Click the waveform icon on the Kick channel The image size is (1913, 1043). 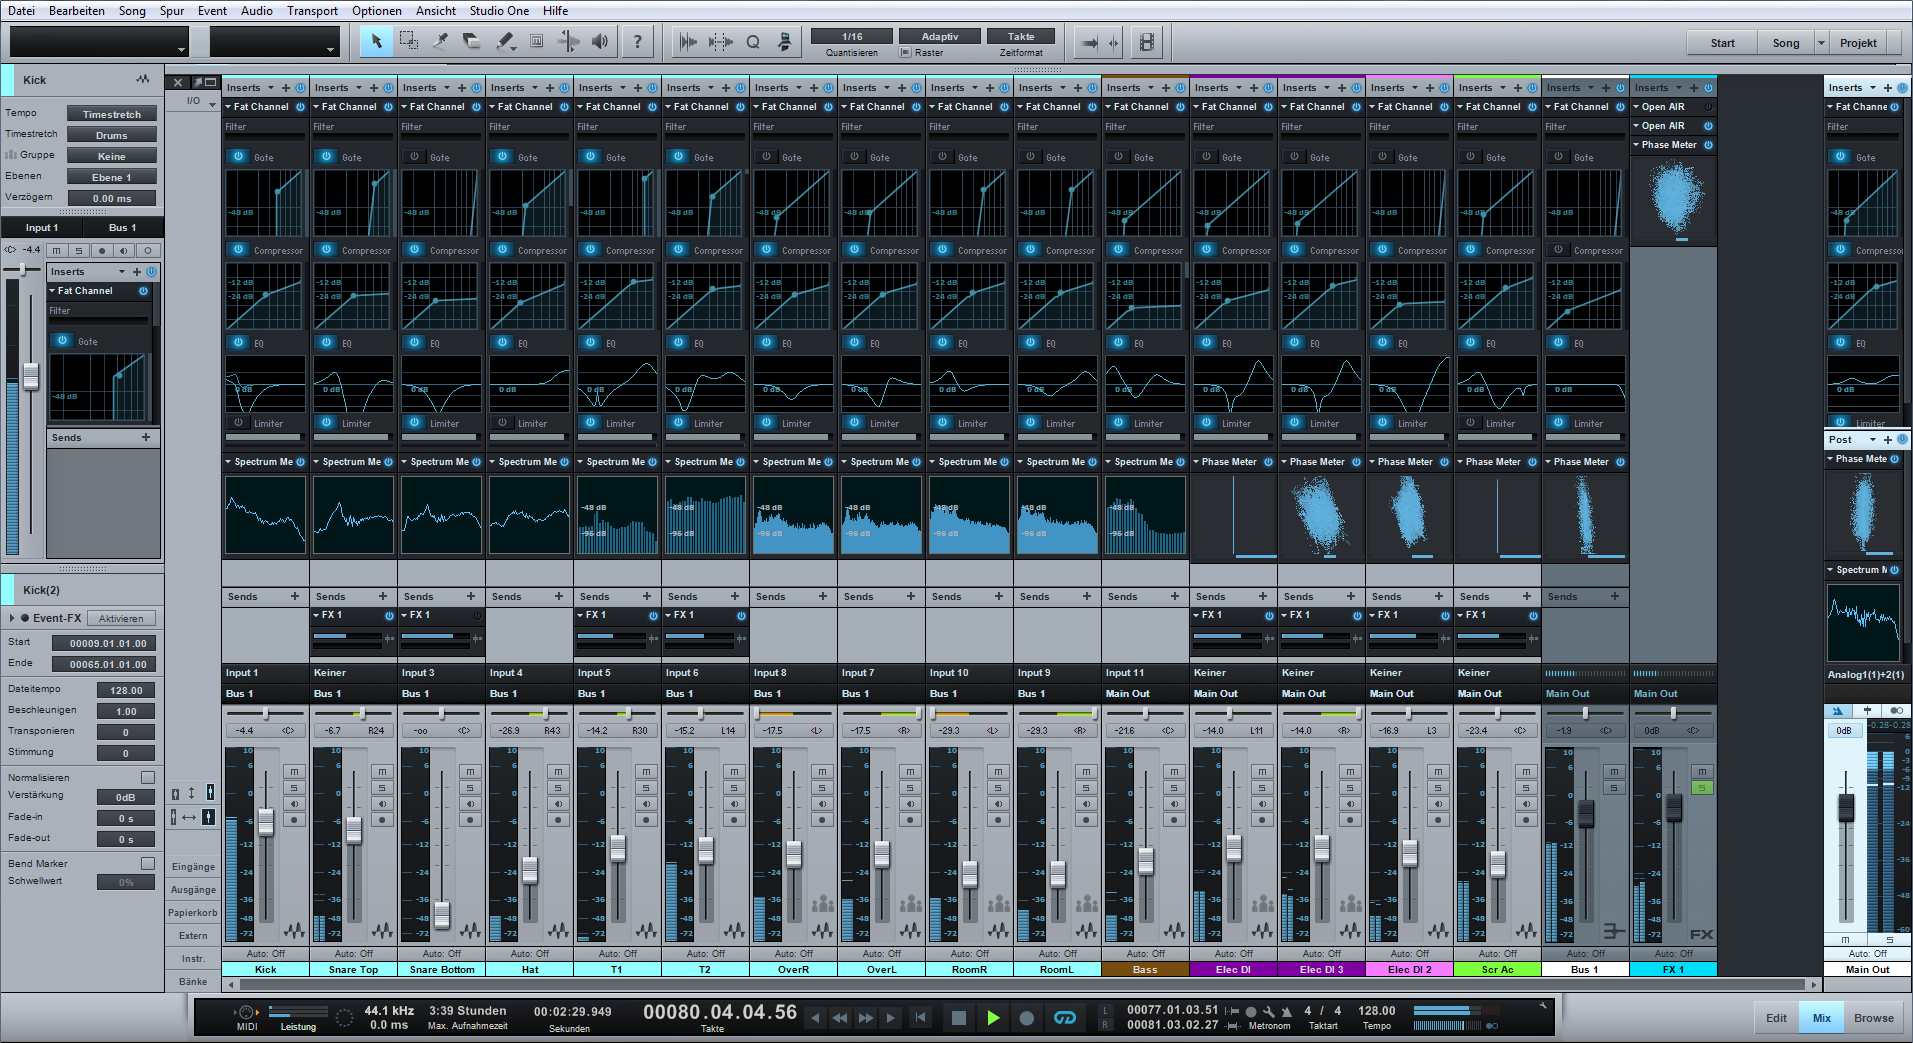tap(294, 930)
